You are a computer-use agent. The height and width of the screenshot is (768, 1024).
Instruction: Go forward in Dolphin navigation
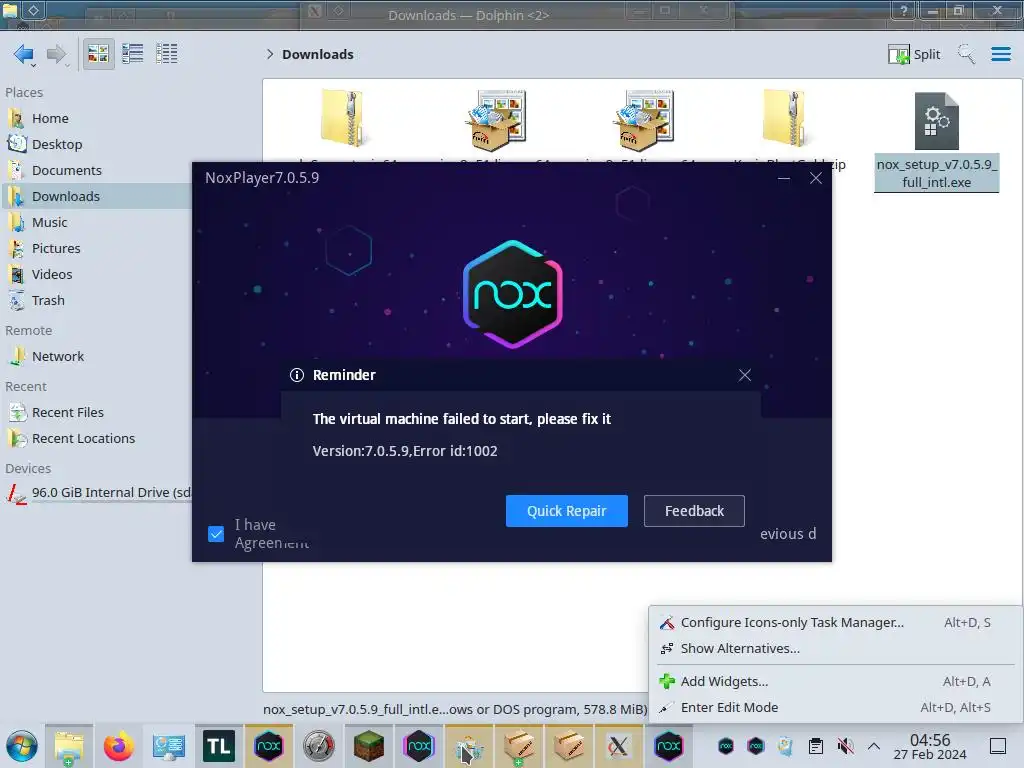57,54
